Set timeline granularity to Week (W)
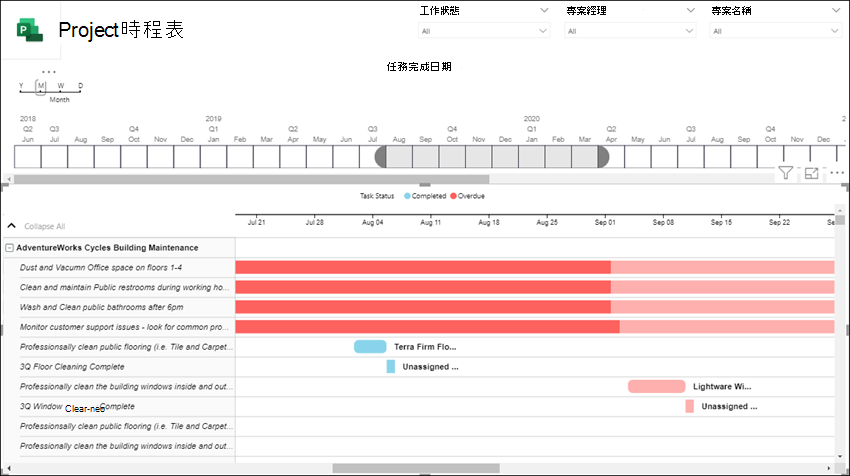The height and width of the screenshot is (476, 850). [61, 86]
